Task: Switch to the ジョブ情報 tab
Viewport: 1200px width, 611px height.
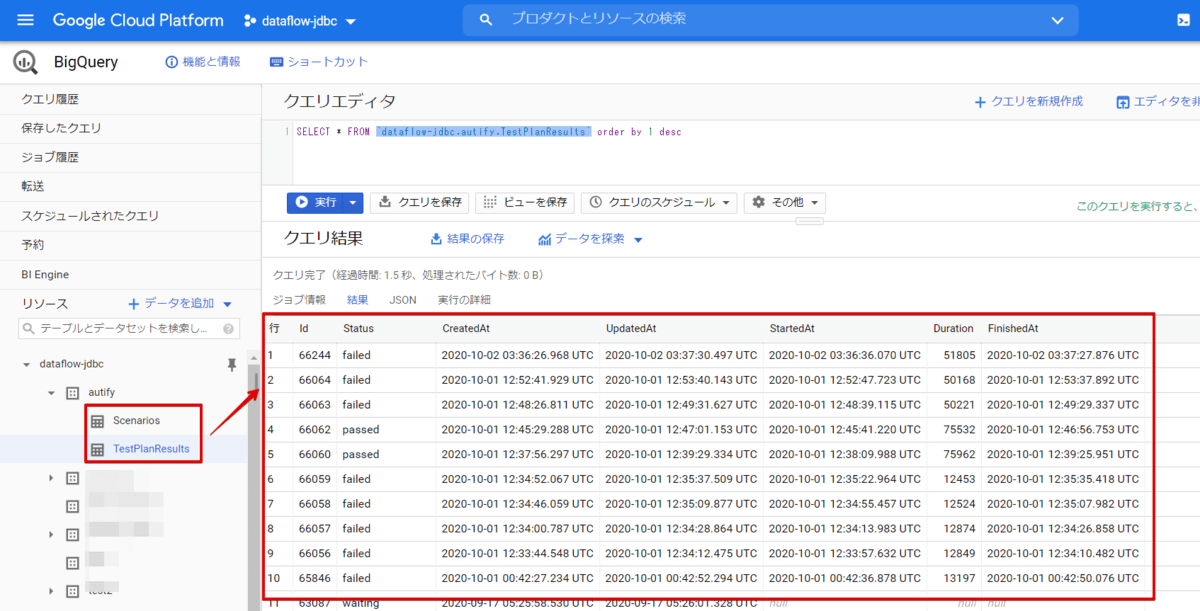Action: coord(299,300)
